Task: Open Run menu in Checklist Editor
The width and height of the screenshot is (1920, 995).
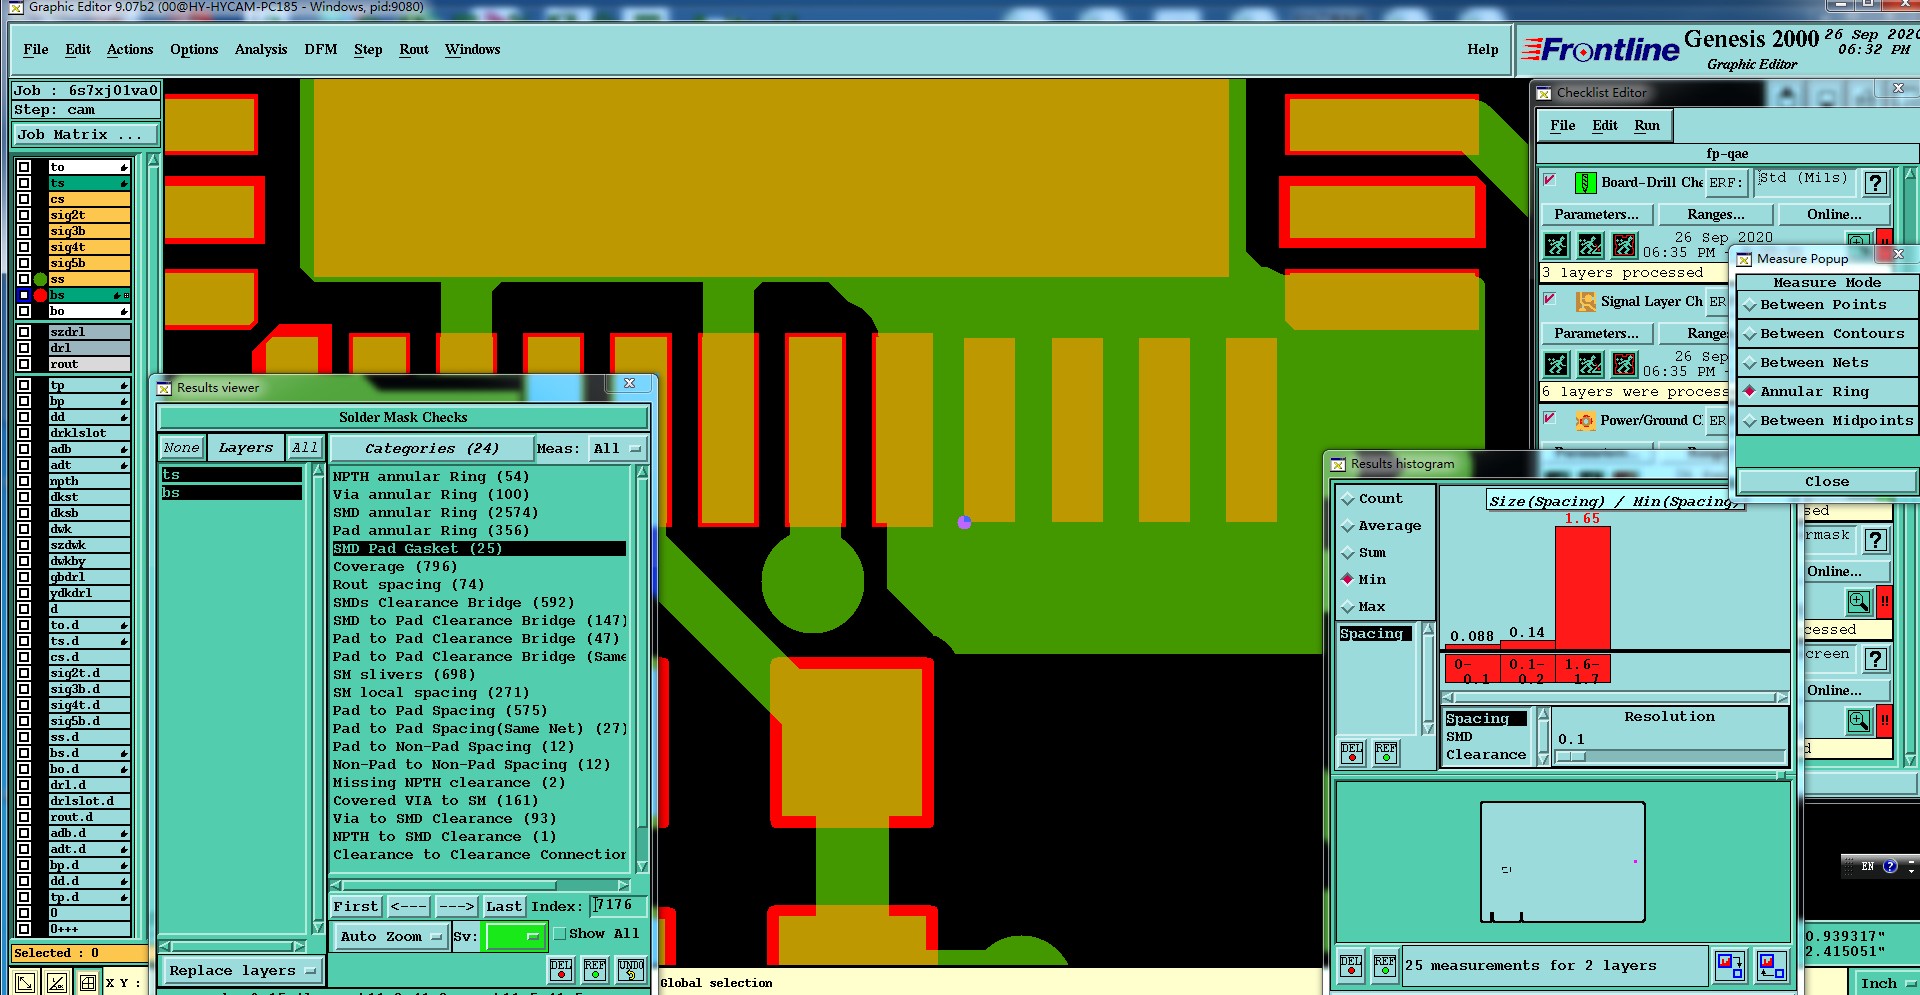Action: pyautogui.click(x=1647, y=125)
